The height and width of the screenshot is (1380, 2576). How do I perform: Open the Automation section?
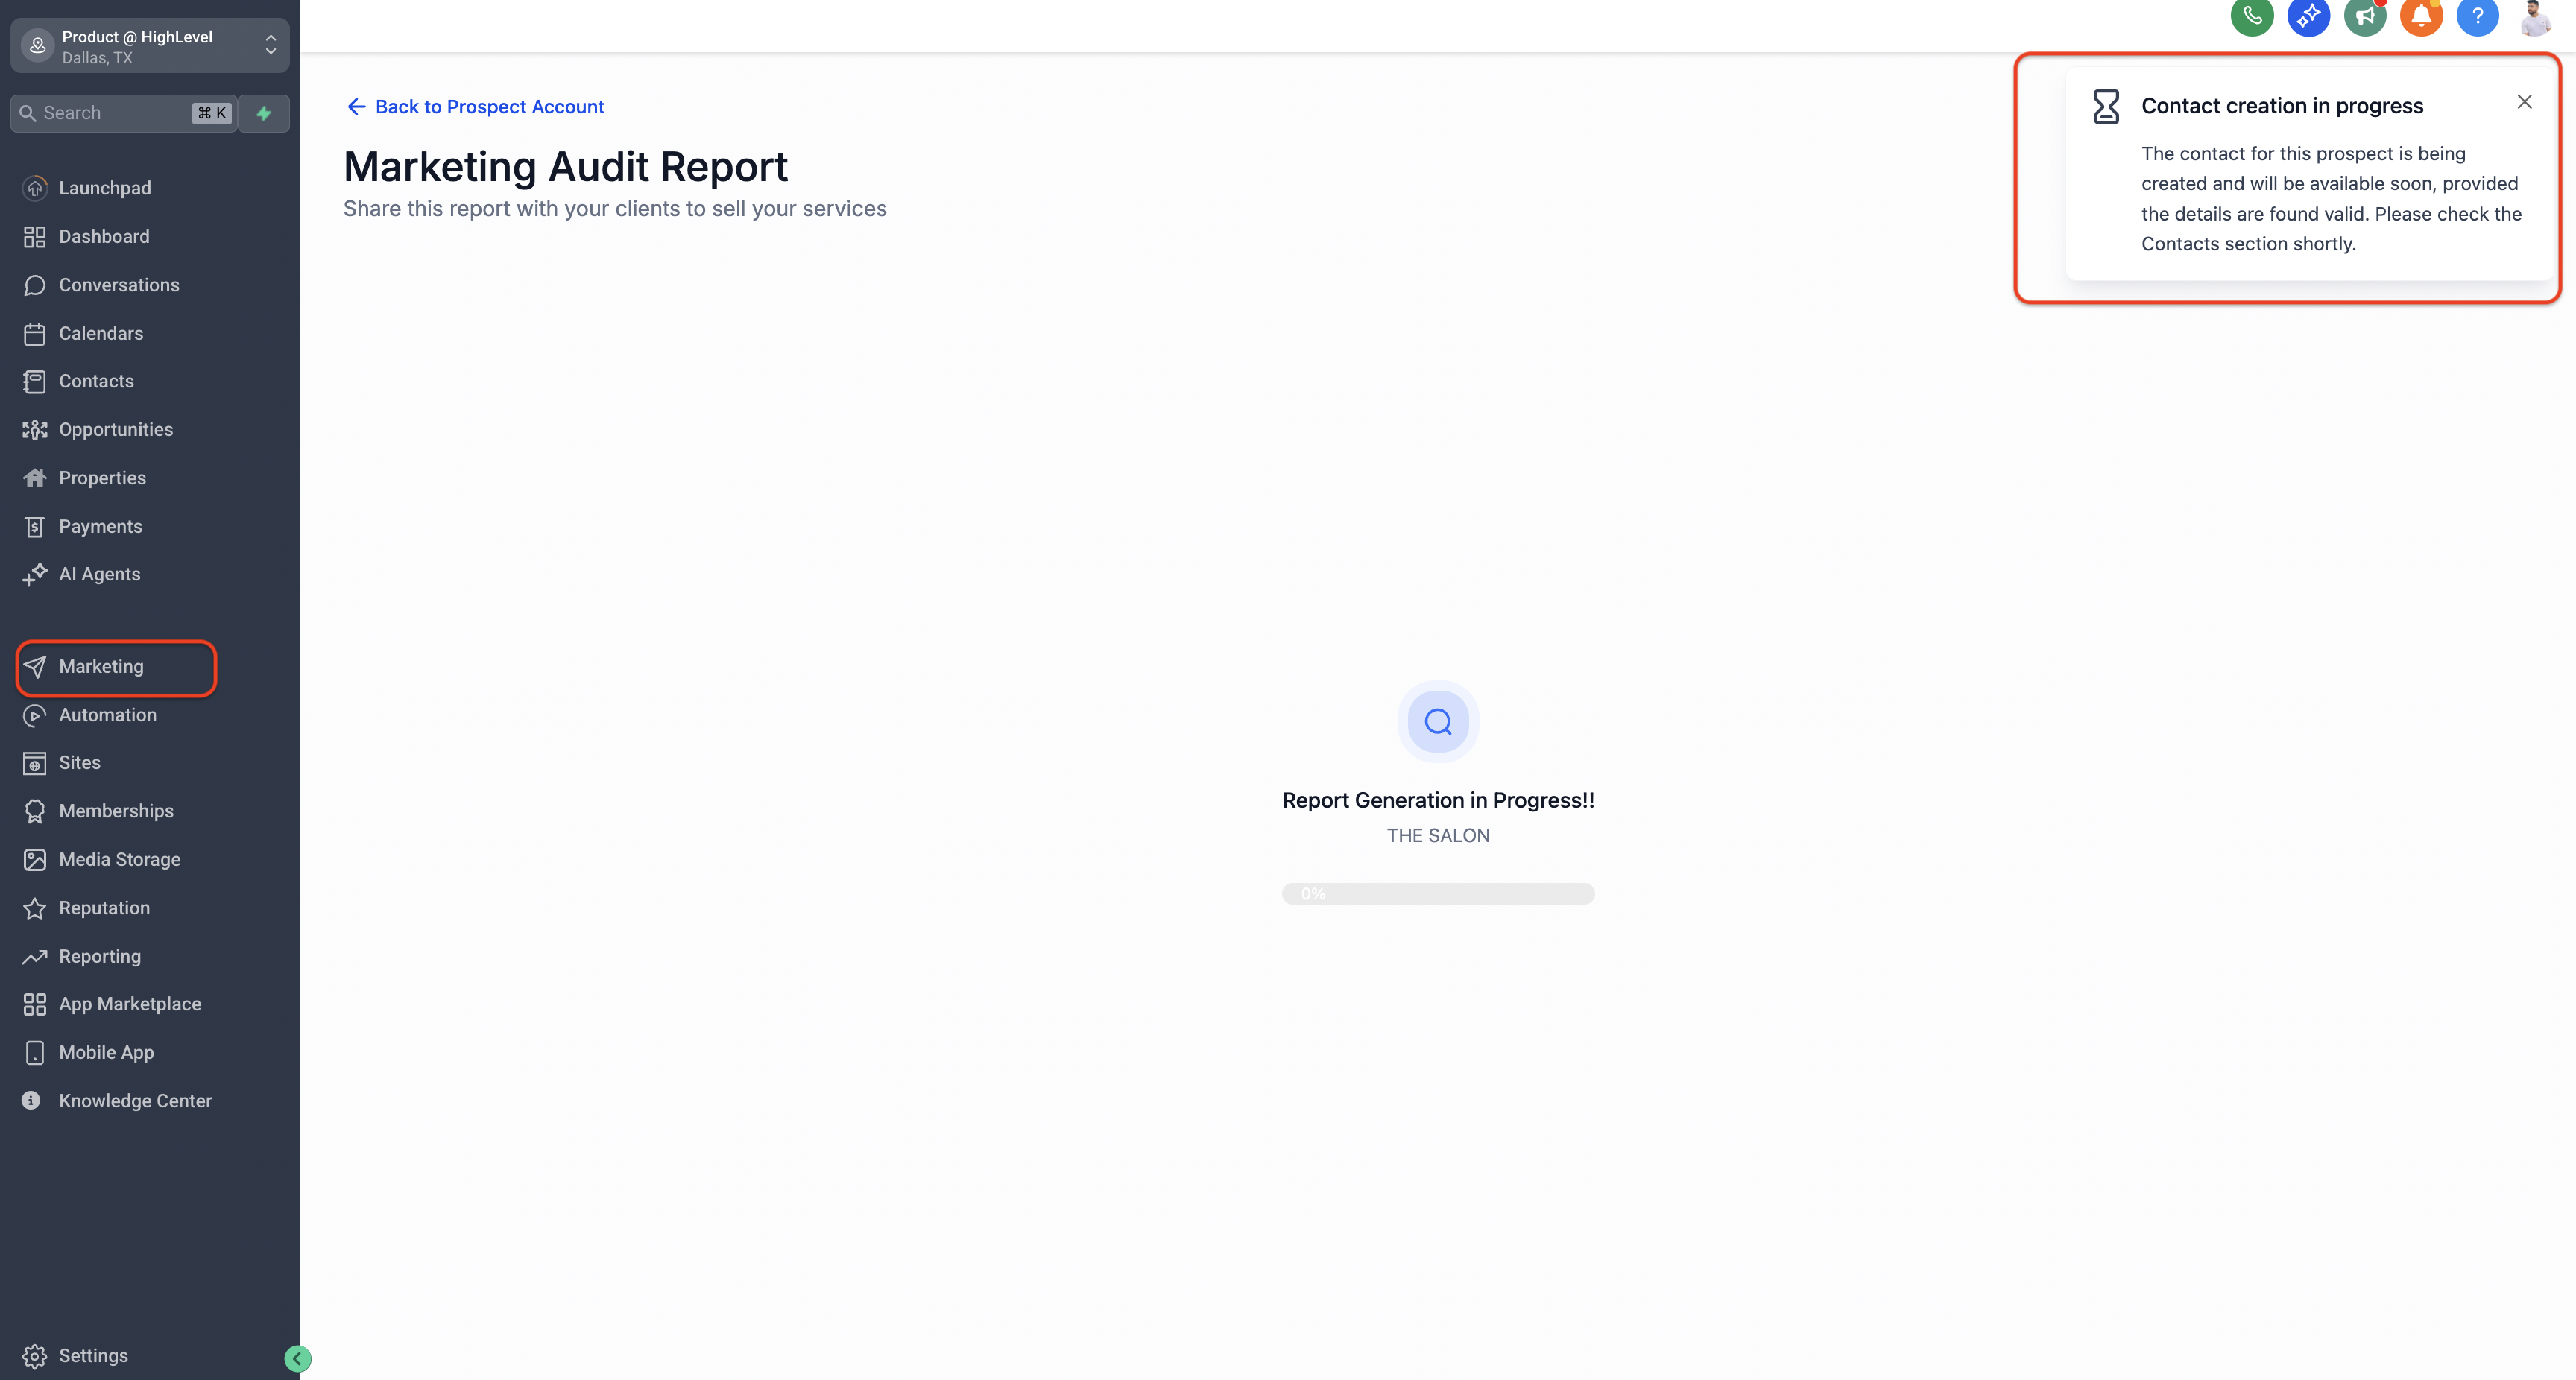(107, 715)
